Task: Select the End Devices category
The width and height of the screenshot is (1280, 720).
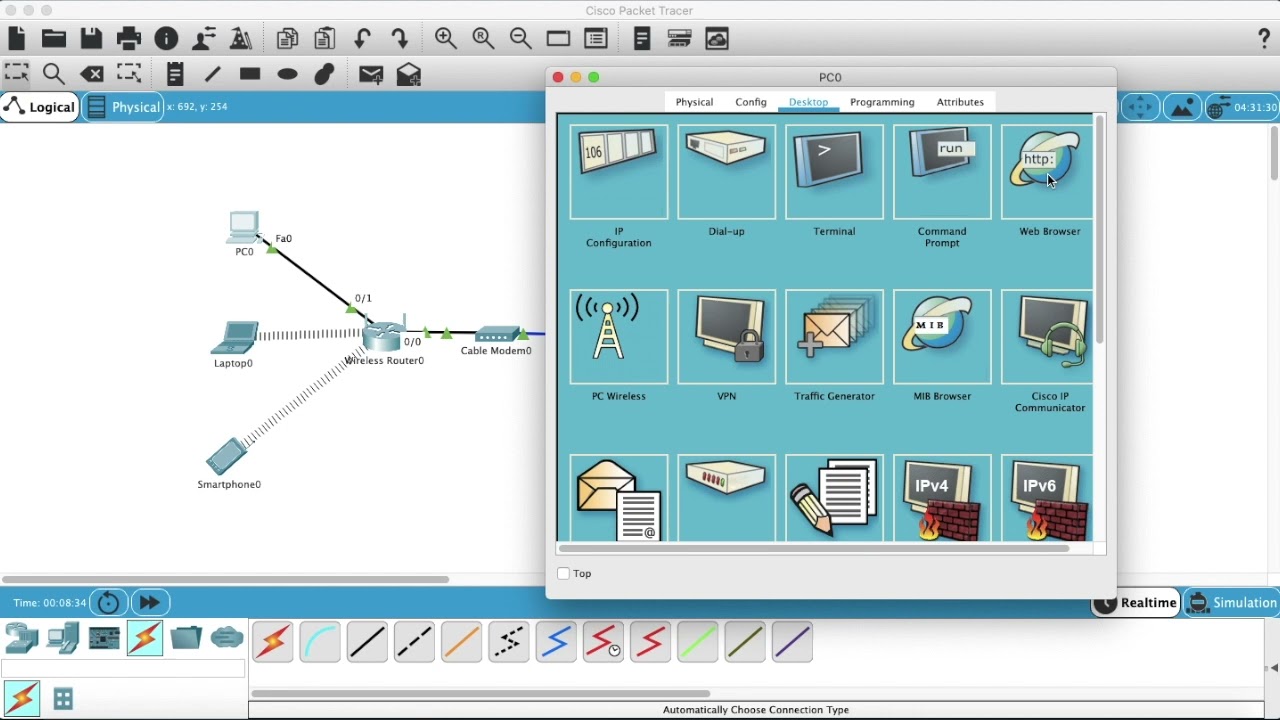Action: [63, 638]
